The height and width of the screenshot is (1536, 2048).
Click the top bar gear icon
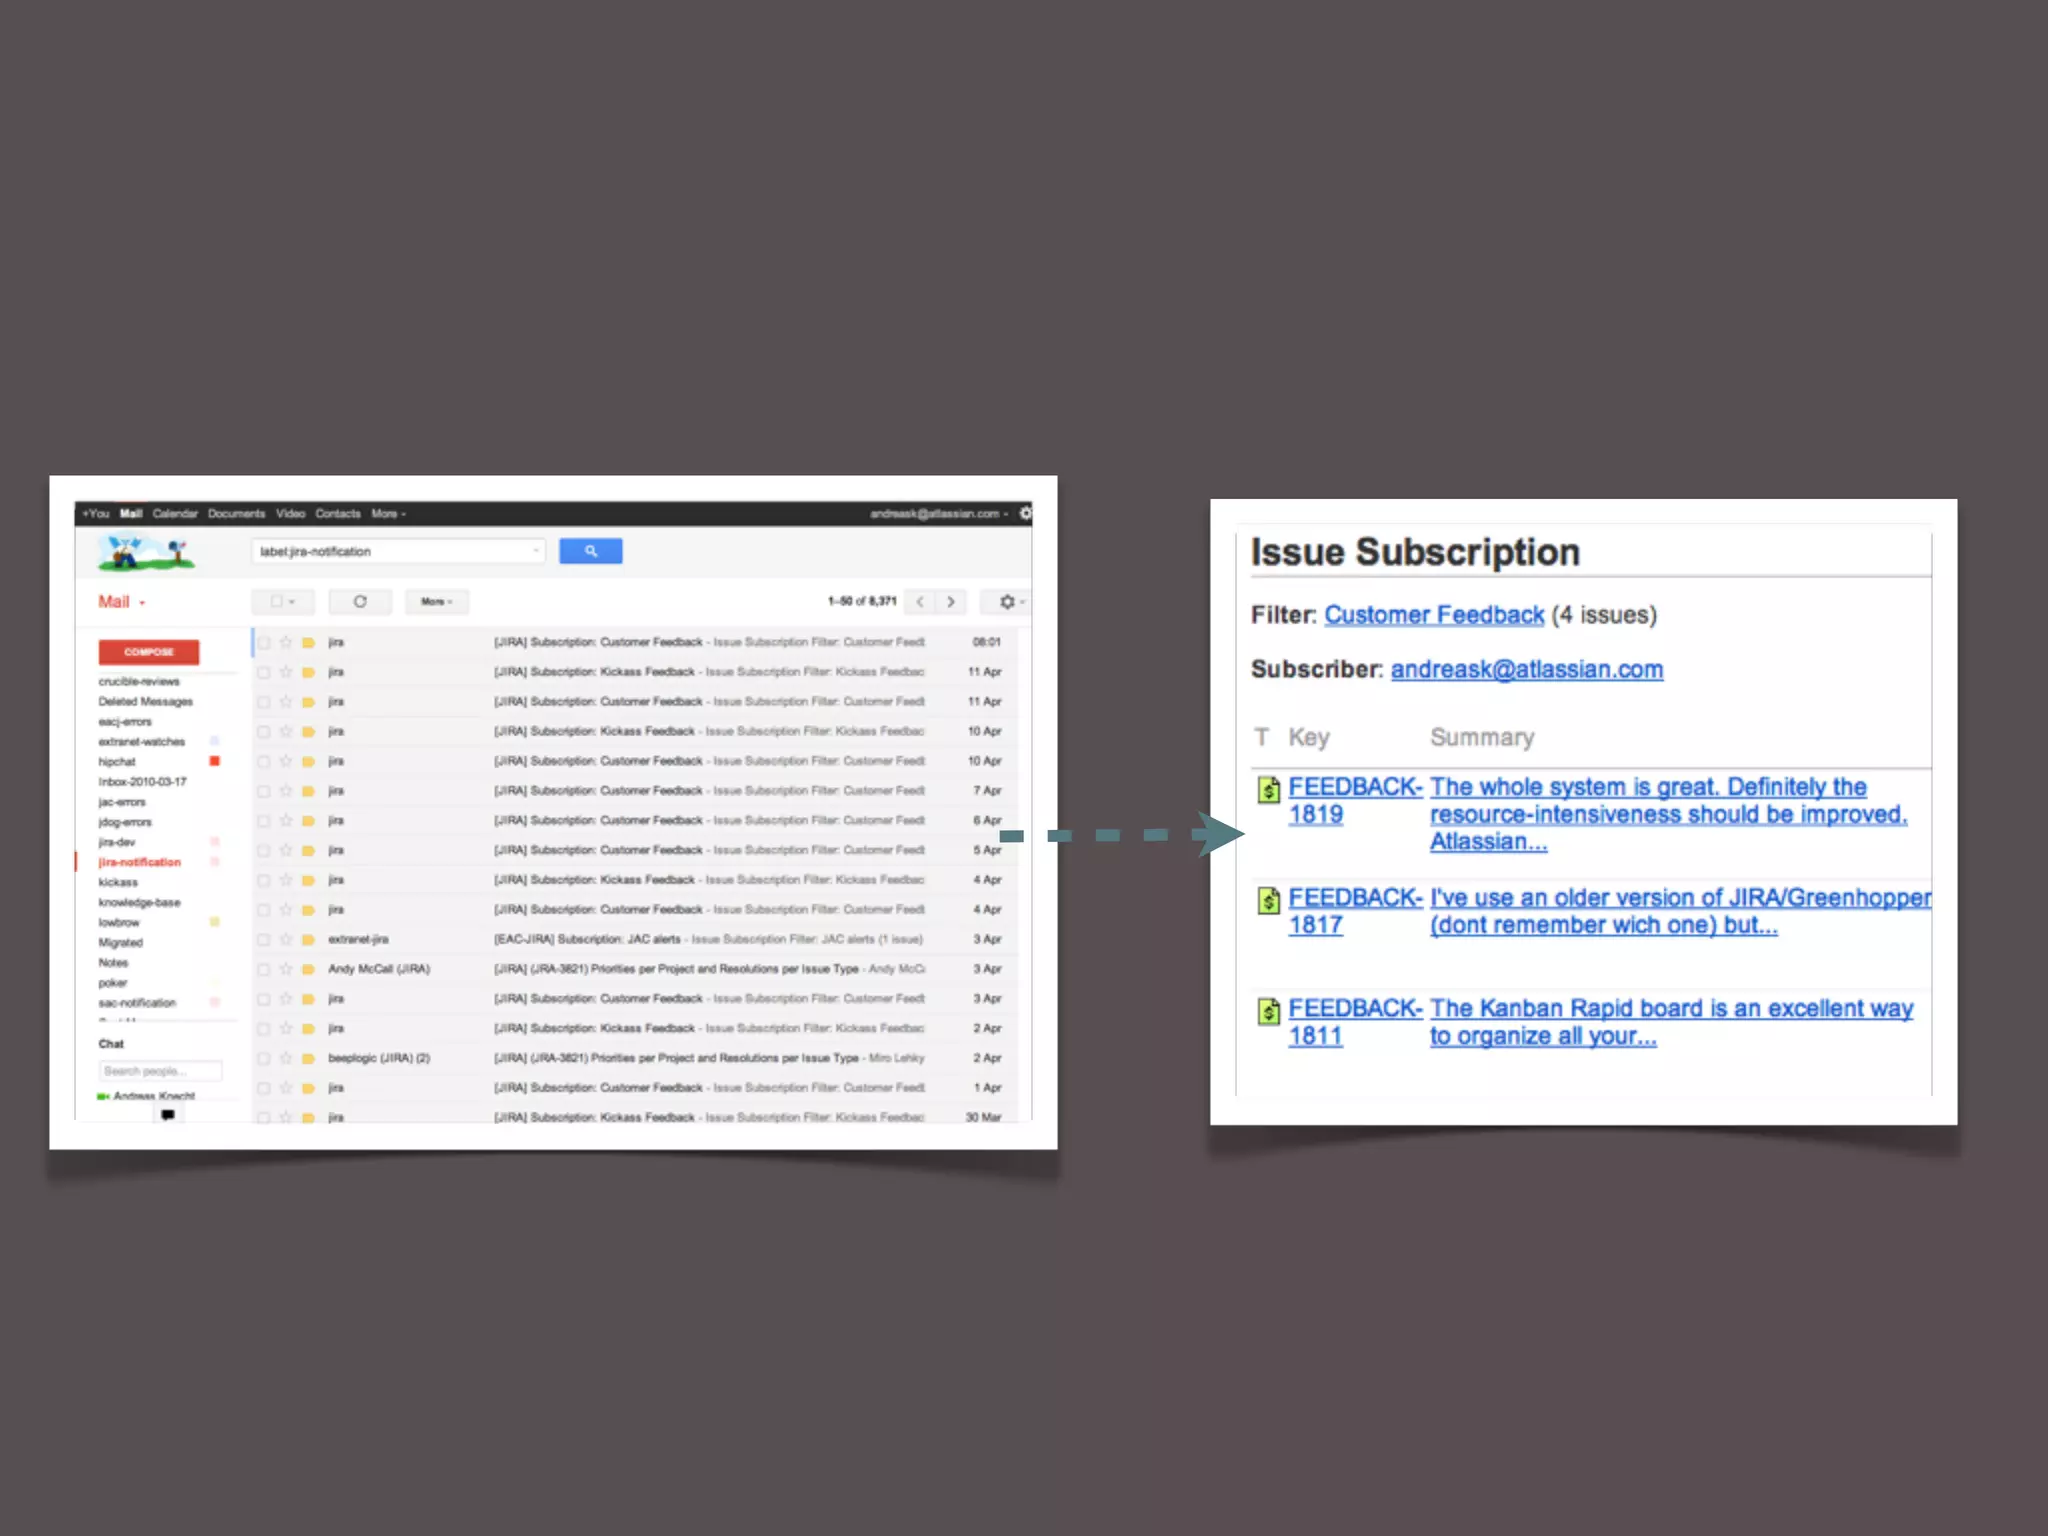[1025, 513]
